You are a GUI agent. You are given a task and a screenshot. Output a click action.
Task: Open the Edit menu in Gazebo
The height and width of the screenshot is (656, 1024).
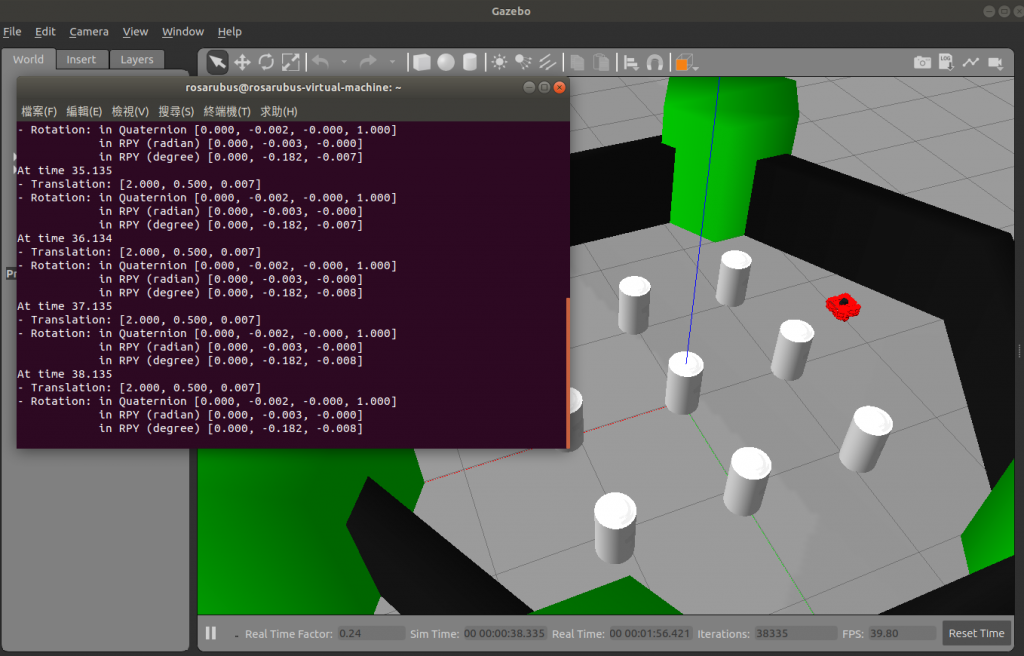[45, 31]
